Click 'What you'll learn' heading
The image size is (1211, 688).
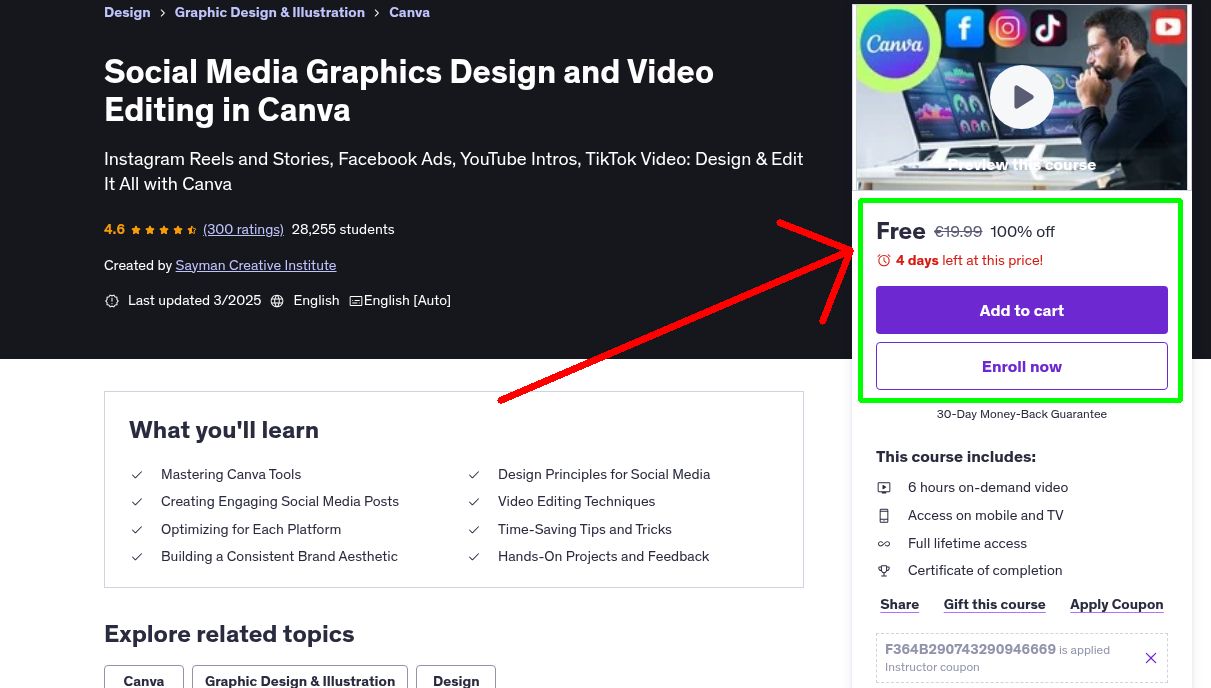224,430
